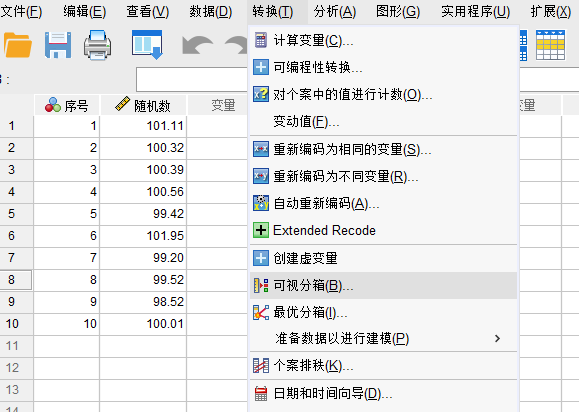Click the icon beside 对个案中的值进行计数
579x412 pixels.
click(x=261, y=94)
